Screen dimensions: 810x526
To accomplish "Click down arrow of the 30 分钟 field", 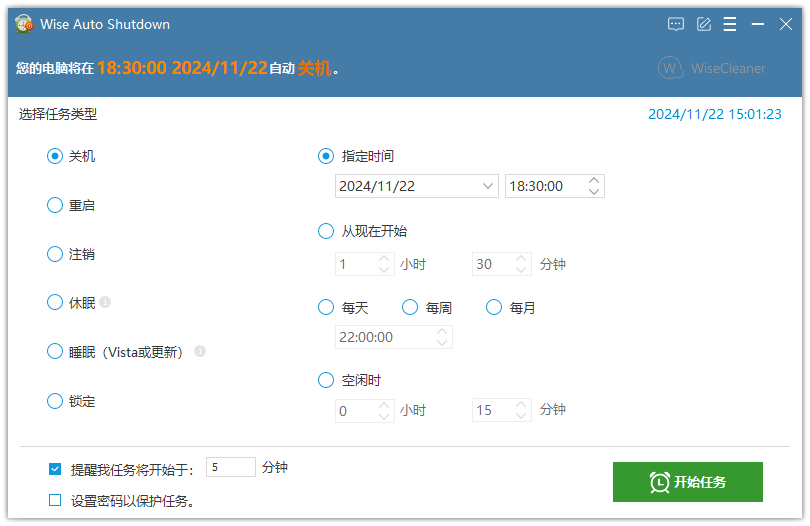I will click(521, 269).
